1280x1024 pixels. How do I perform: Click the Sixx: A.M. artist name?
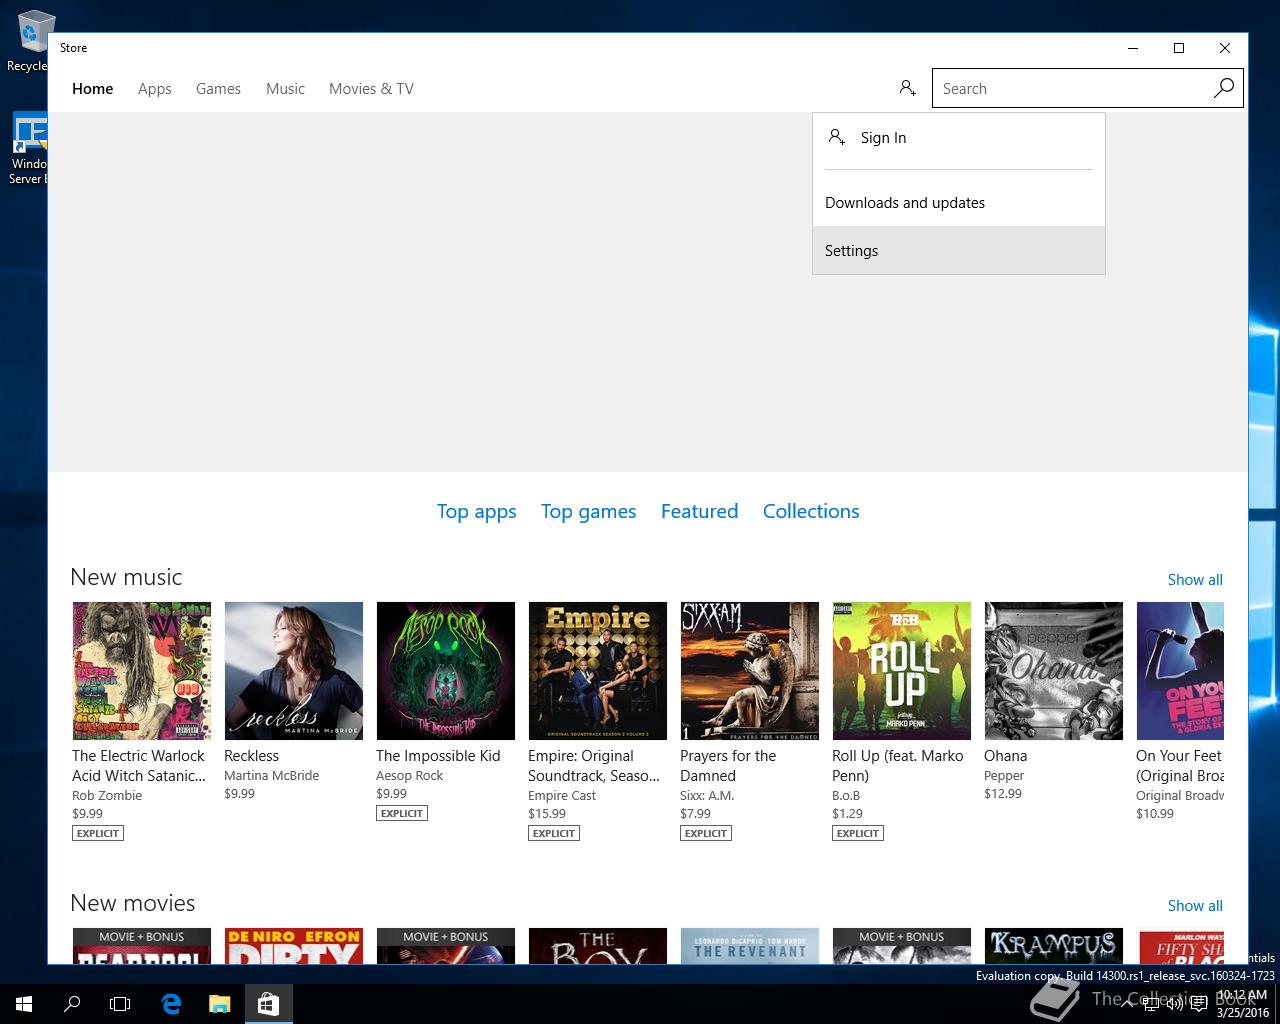click(707, 795)
